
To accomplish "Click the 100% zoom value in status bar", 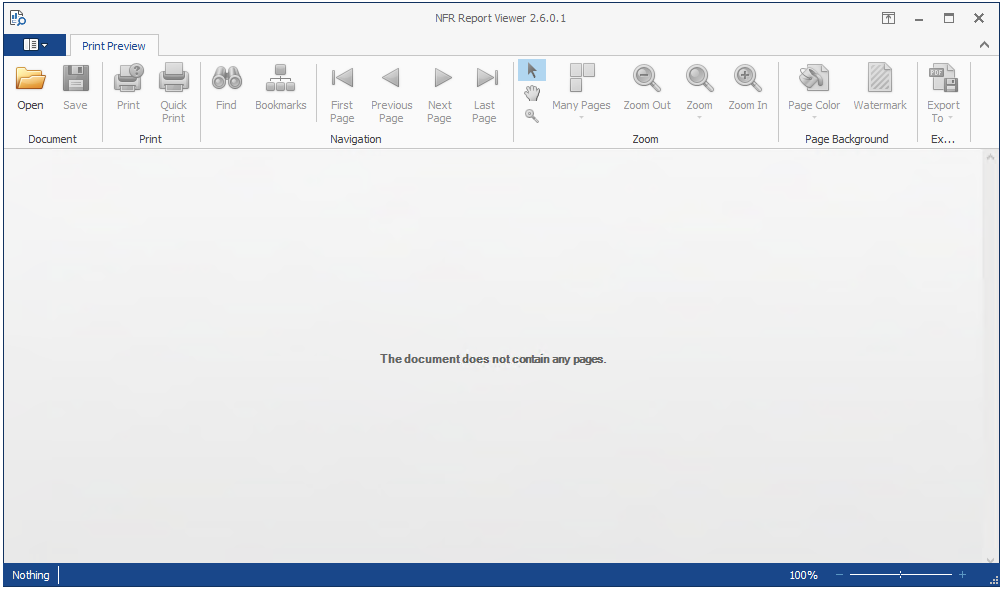I will (803, 575).
